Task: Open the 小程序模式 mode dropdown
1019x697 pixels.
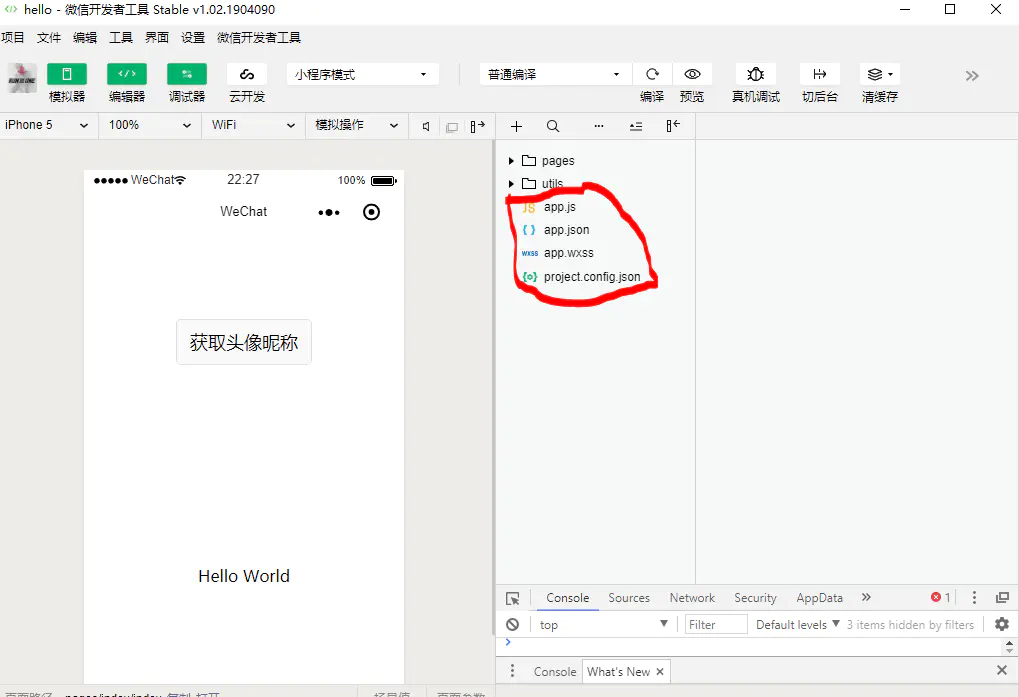Action: pyautogui.click(x=363, y=74)
